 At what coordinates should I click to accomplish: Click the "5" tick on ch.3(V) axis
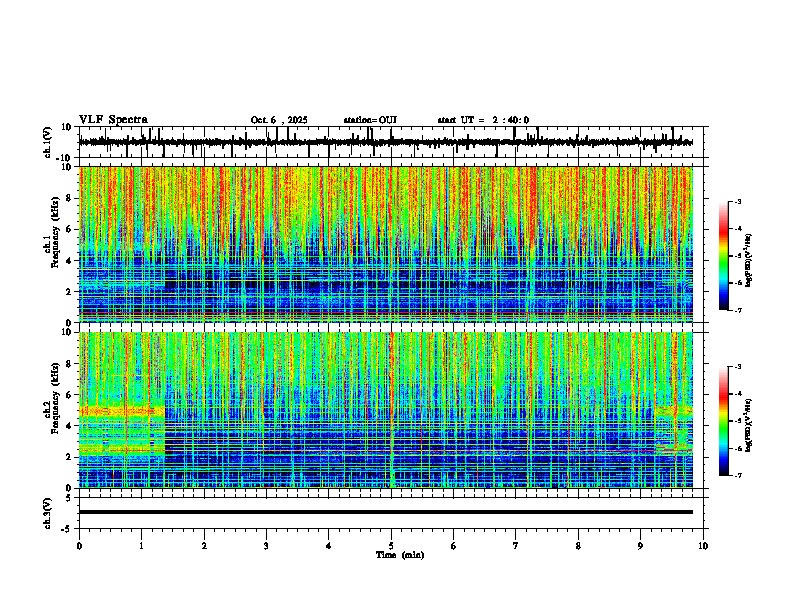[x=69, y=498]
